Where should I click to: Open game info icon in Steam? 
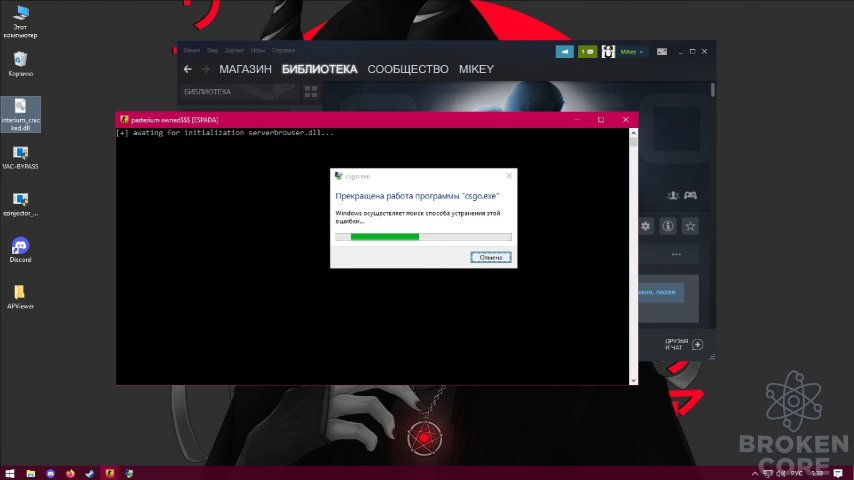tap(668, 226)
